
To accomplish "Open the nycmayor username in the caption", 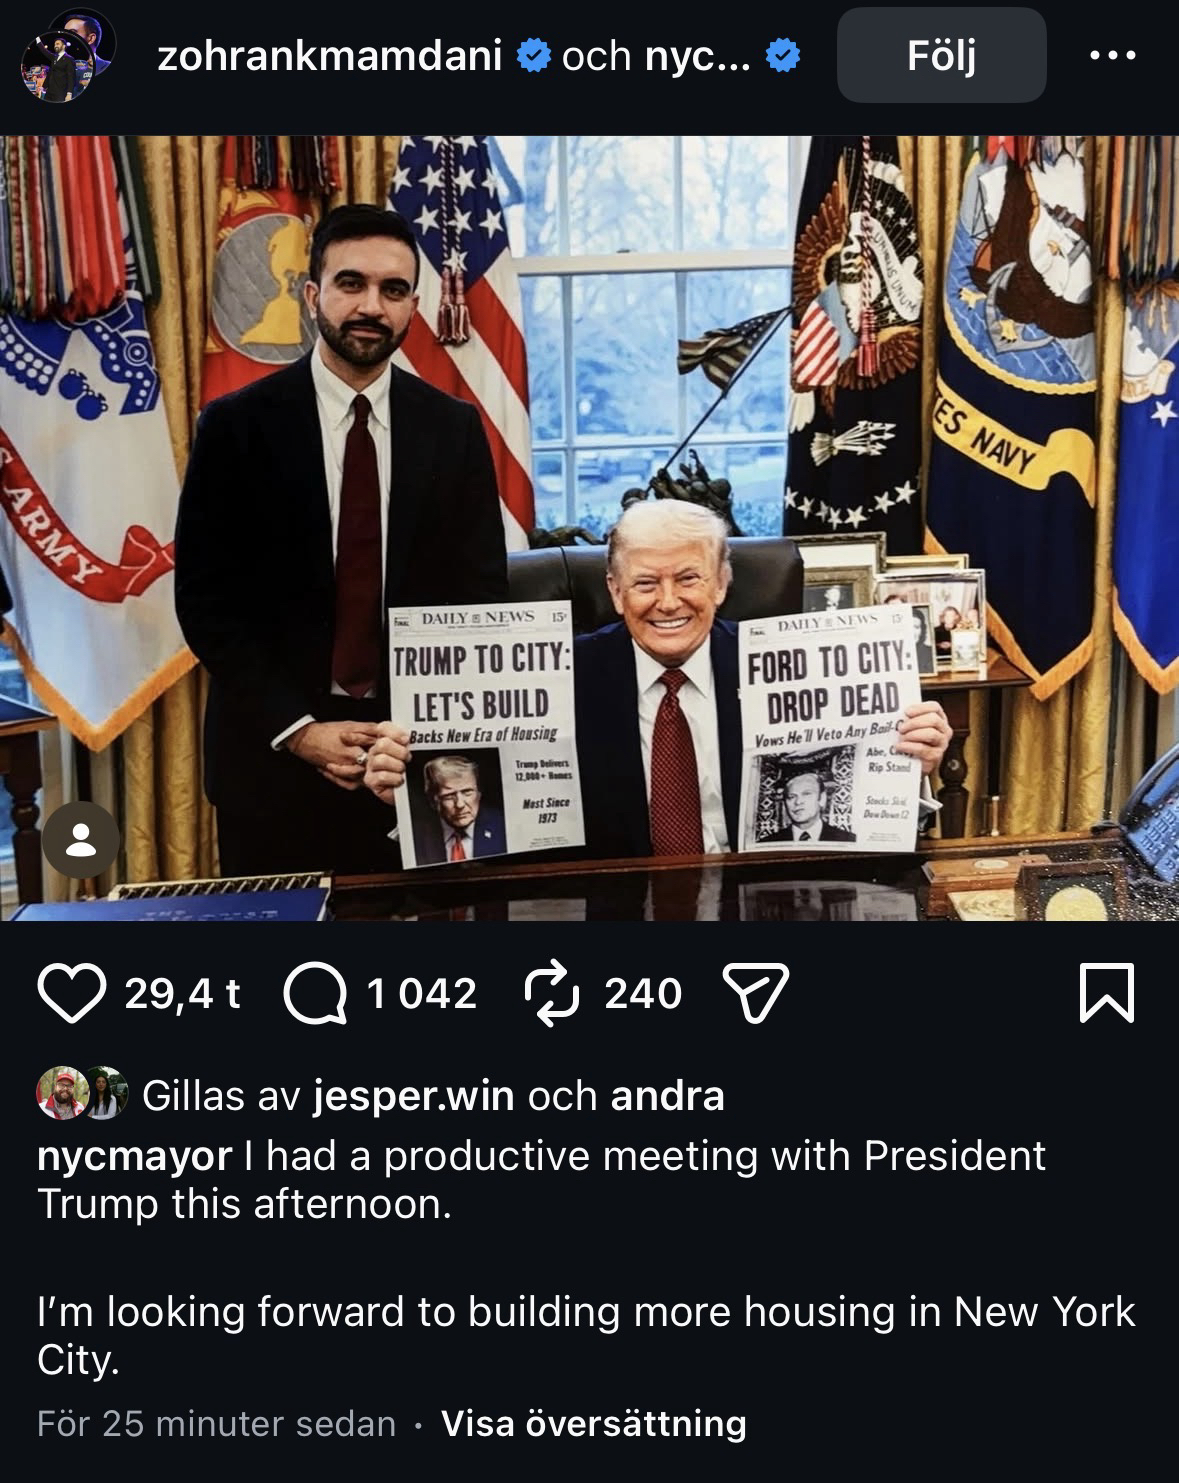I will point(134,1156).
